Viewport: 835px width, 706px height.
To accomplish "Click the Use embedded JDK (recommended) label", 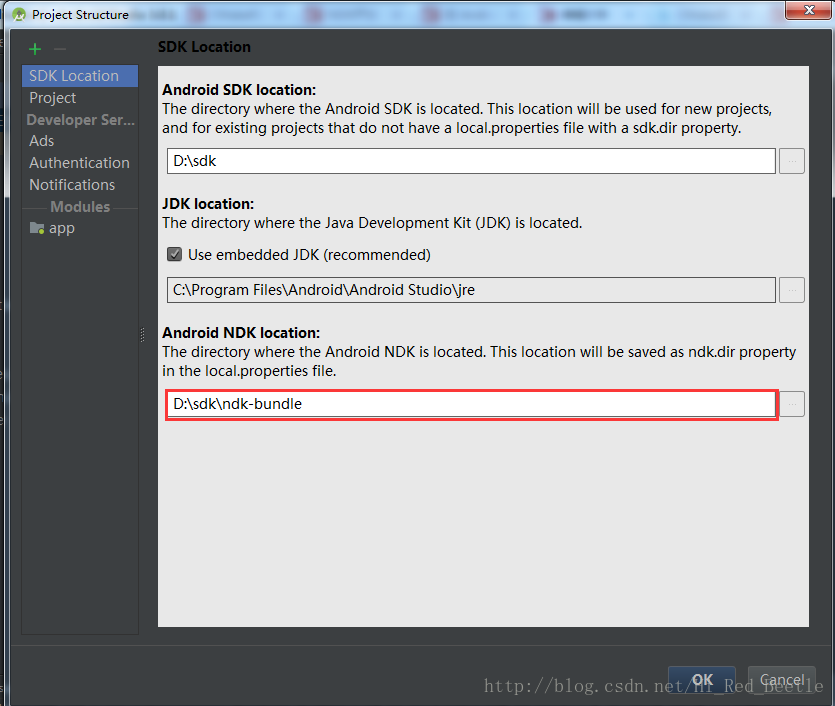I will point(309,255).
